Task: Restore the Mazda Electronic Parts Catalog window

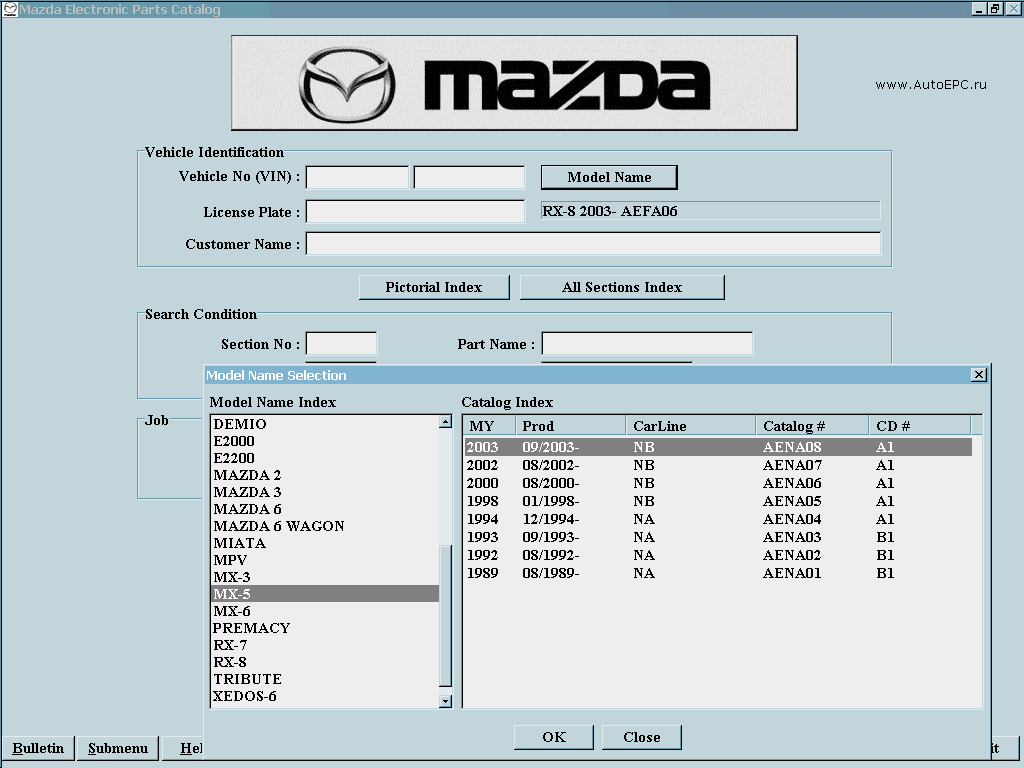Action: click(x=995, y=9)
